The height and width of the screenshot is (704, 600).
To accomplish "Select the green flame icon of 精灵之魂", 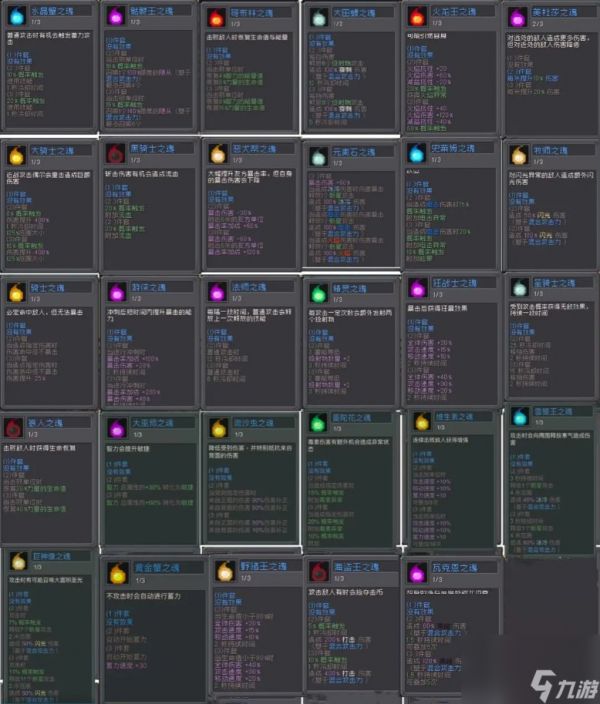I will 318,293.
